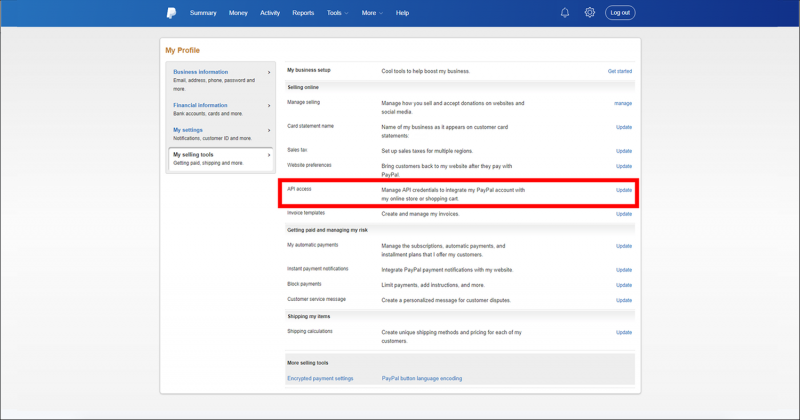Click the Shipping calculations label
The width and height of the screenshot is (800, 420).
(310, 332)
